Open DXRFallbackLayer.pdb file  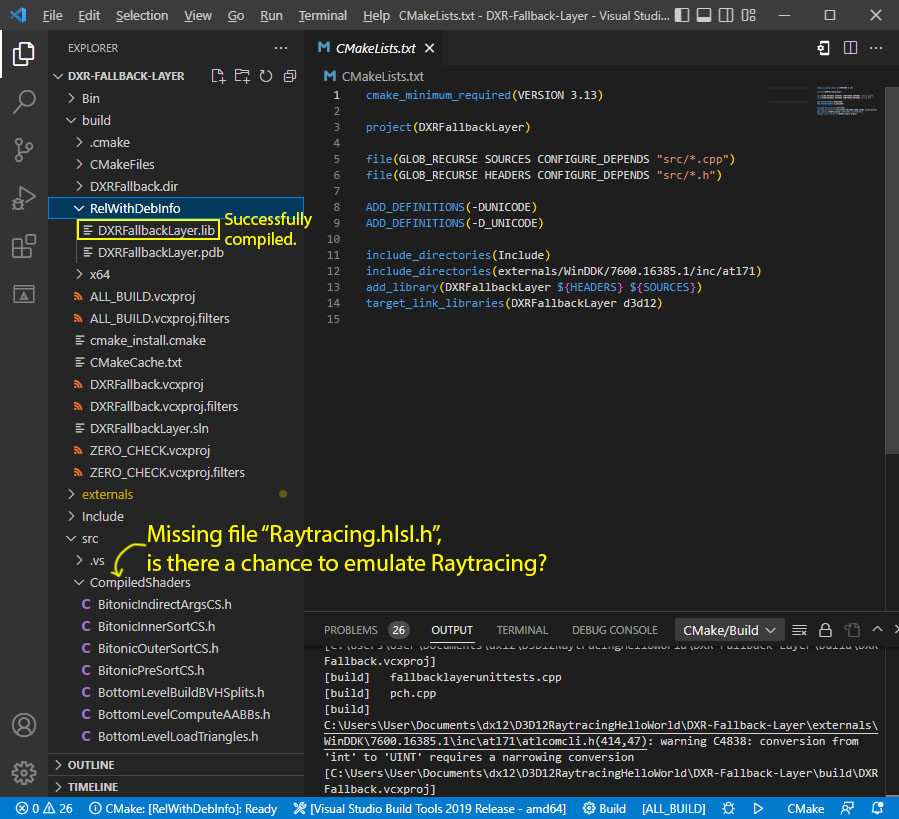pyautogui.click(x=176, y=252)
